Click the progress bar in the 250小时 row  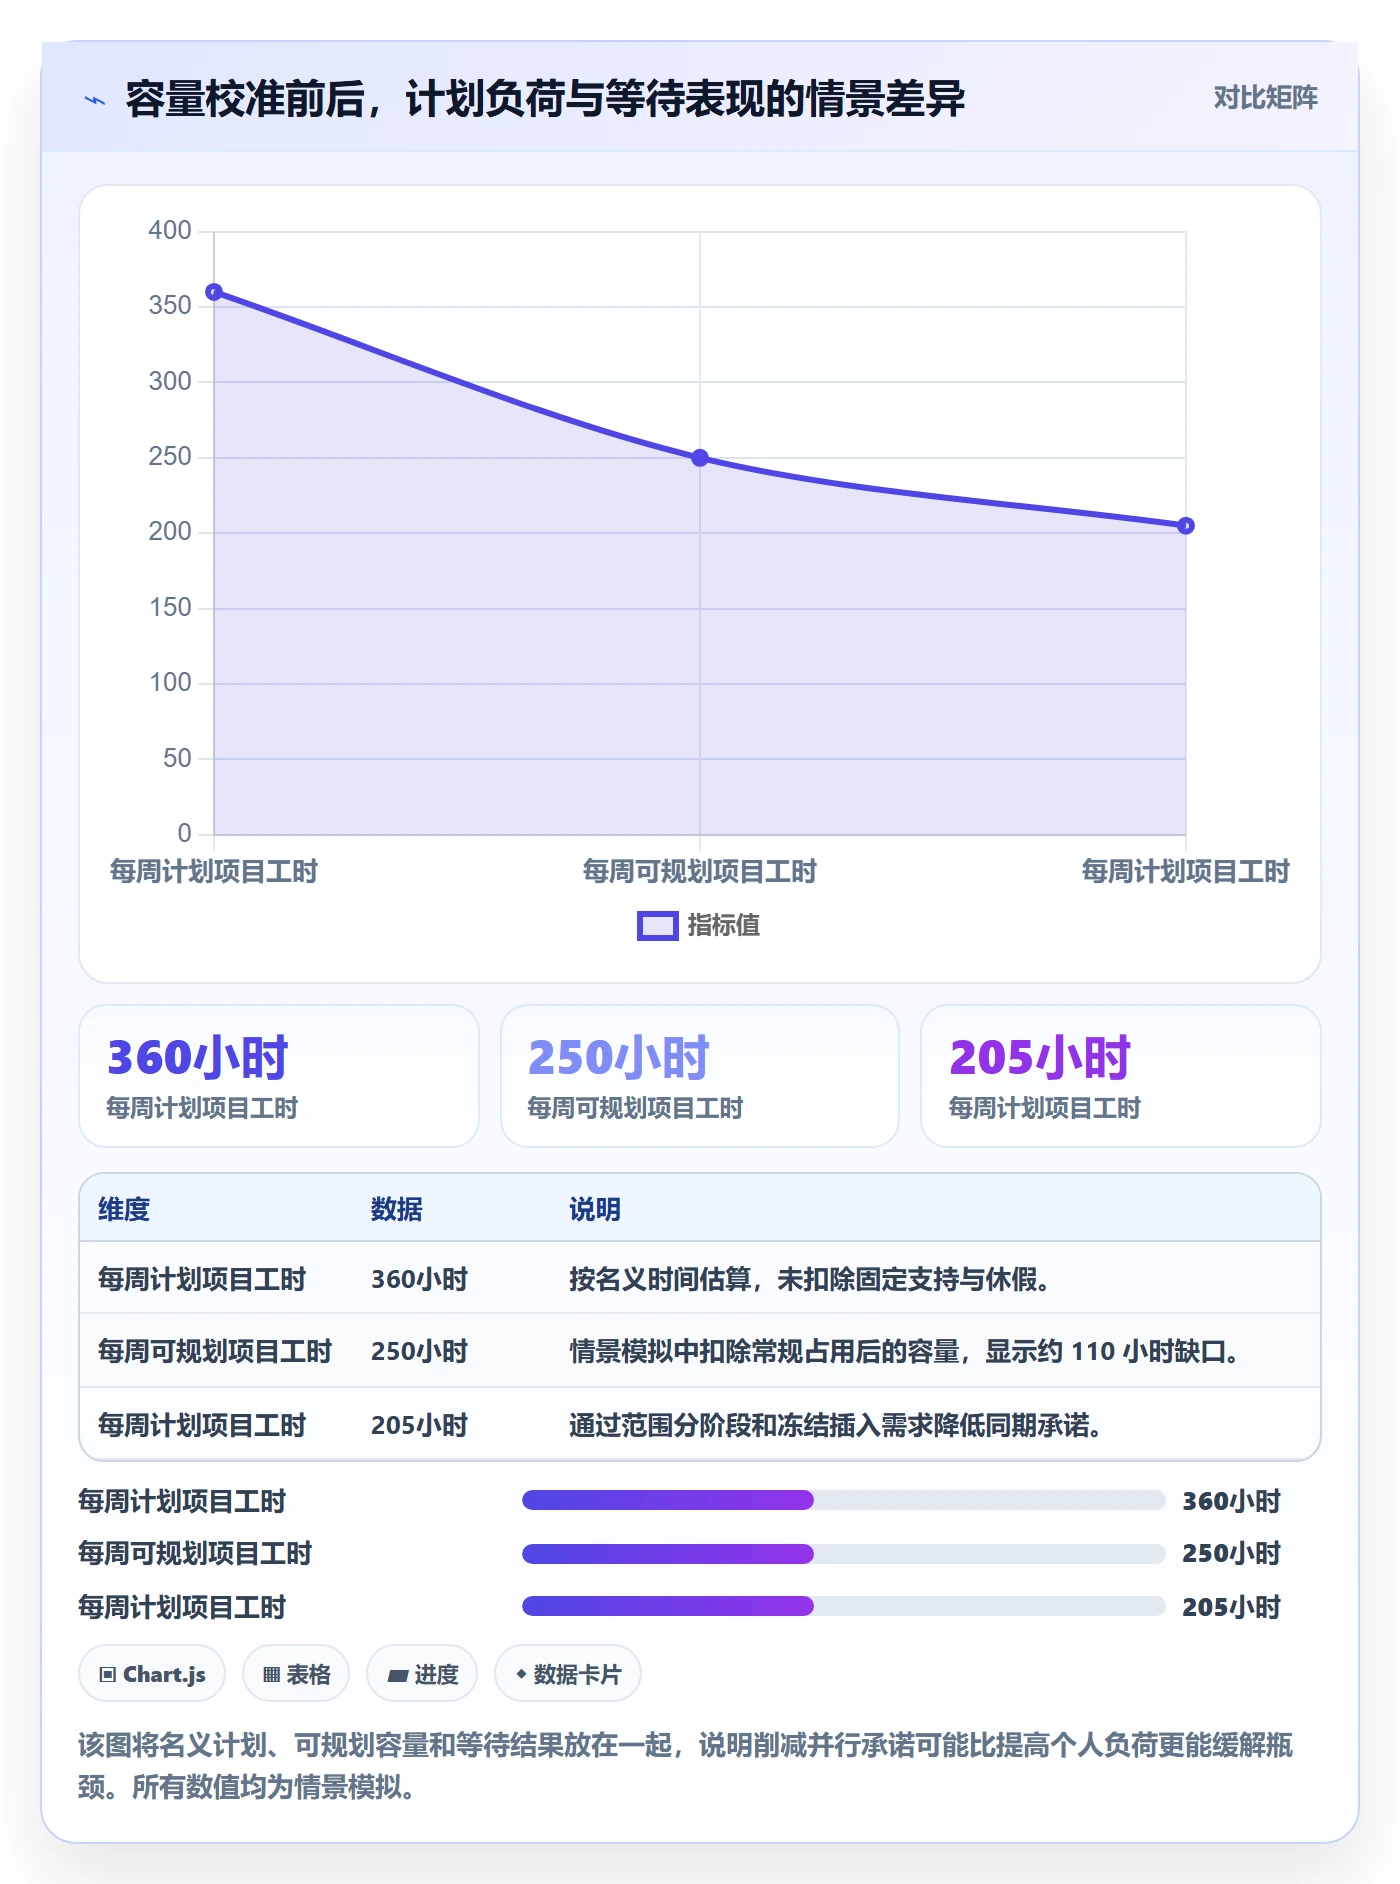tap(844, 1554)
